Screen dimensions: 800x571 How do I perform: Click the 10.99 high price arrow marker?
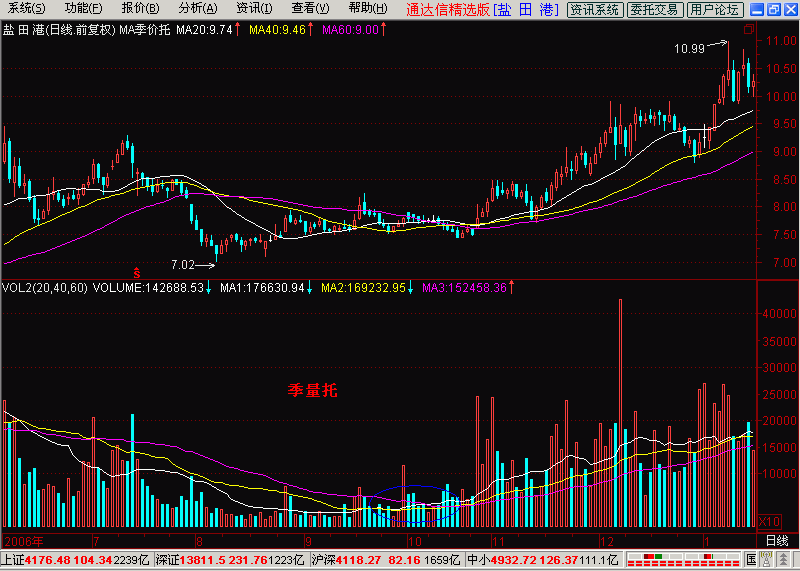click(x=700, y=48)
